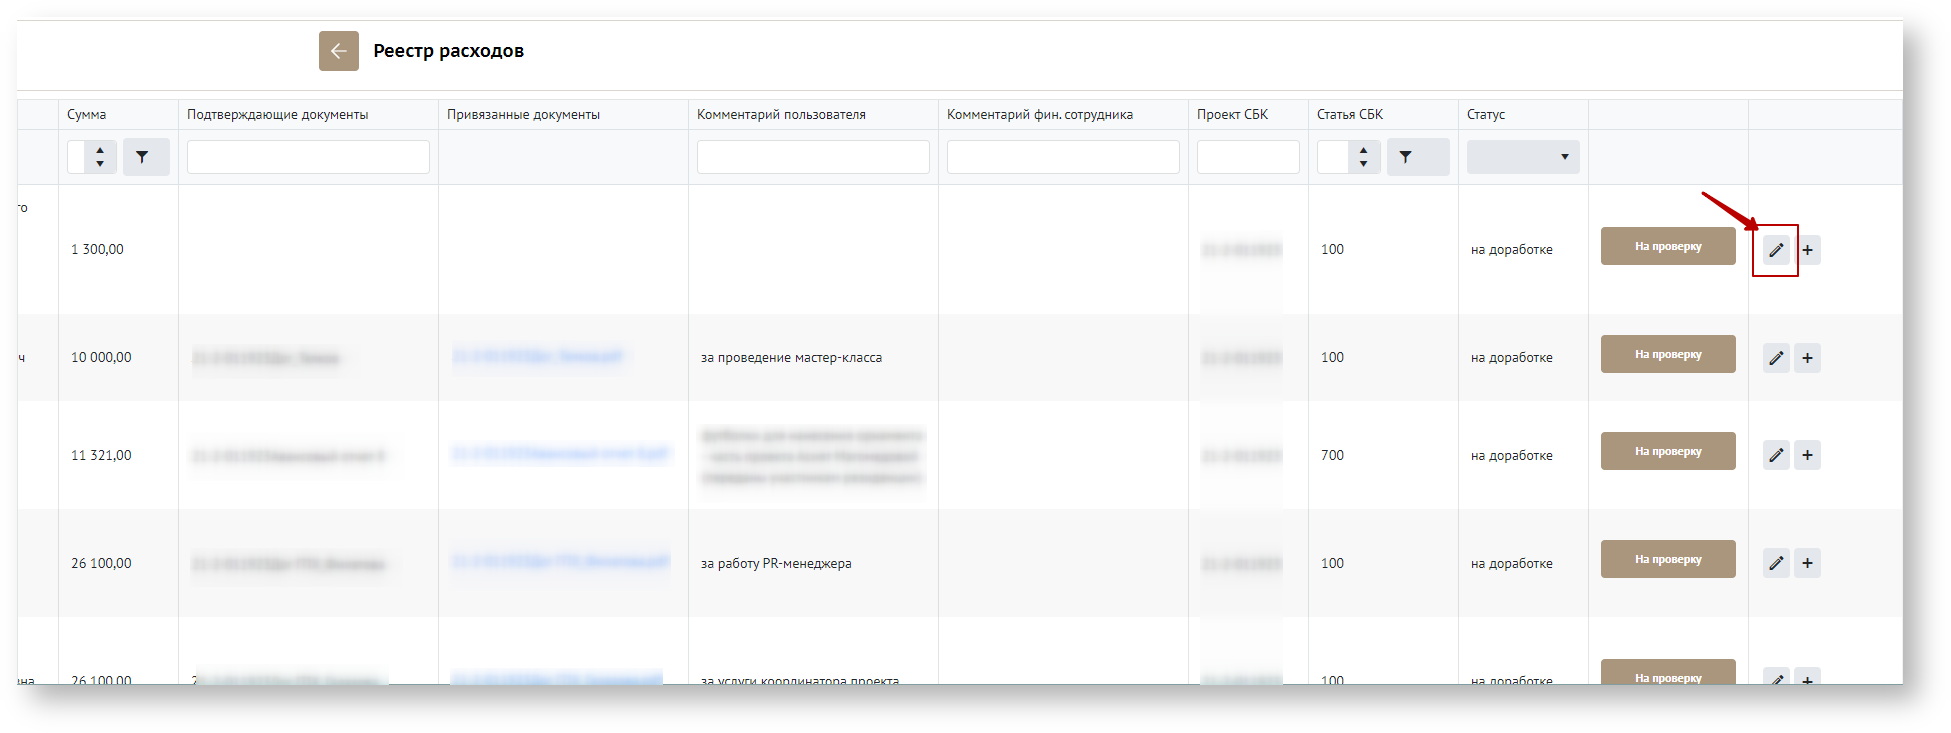Edit the 1 300,00 row with pencil icon
The height and width of the screenshot is (733, 1951).
1776,250
